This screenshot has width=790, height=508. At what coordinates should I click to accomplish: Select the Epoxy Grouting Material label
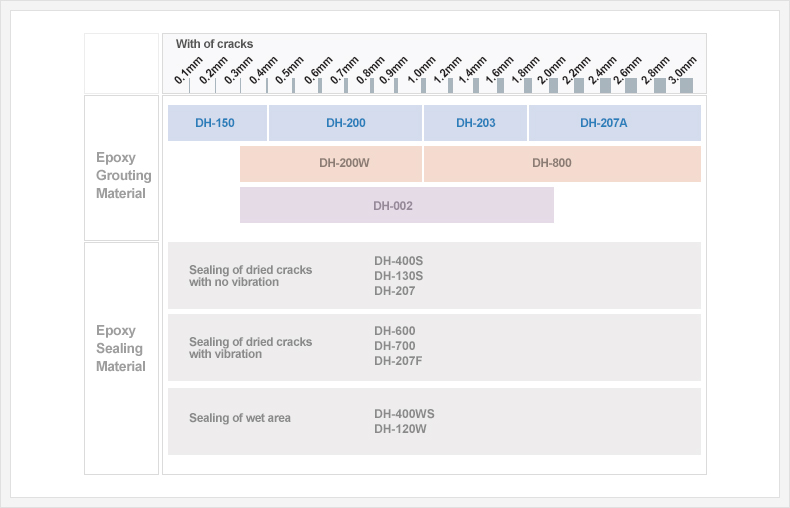coord(123,176)
